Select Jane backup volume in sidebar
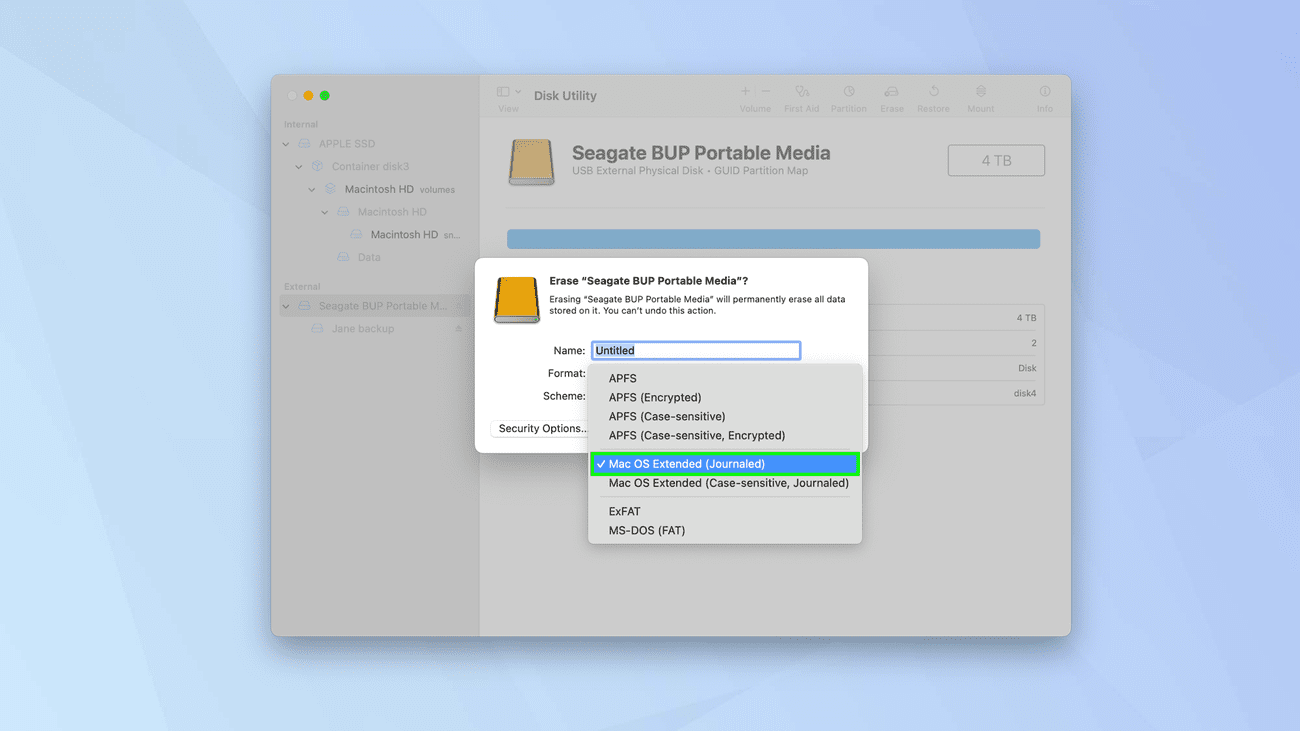Screen dimensions: 1300x731 pos(362,328)
